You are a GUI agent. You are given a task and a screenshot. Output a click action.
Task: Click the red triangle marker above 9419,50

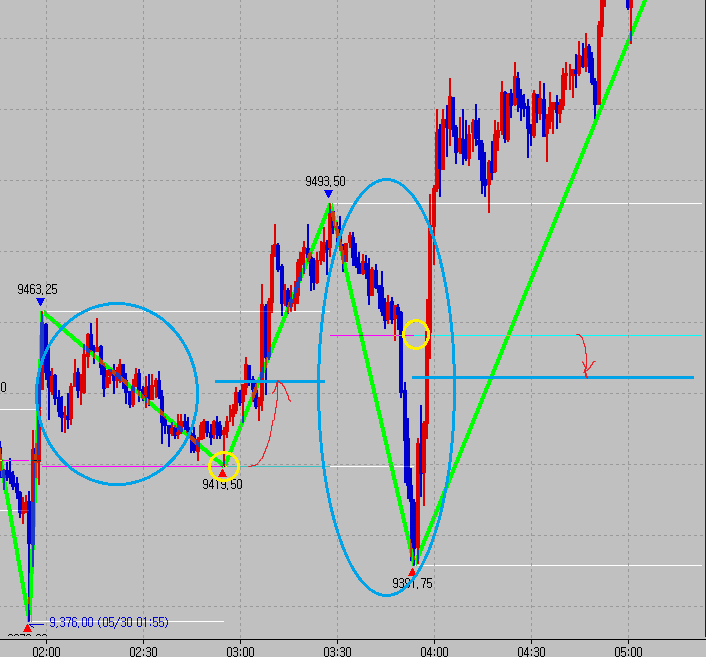click(222, 473)
